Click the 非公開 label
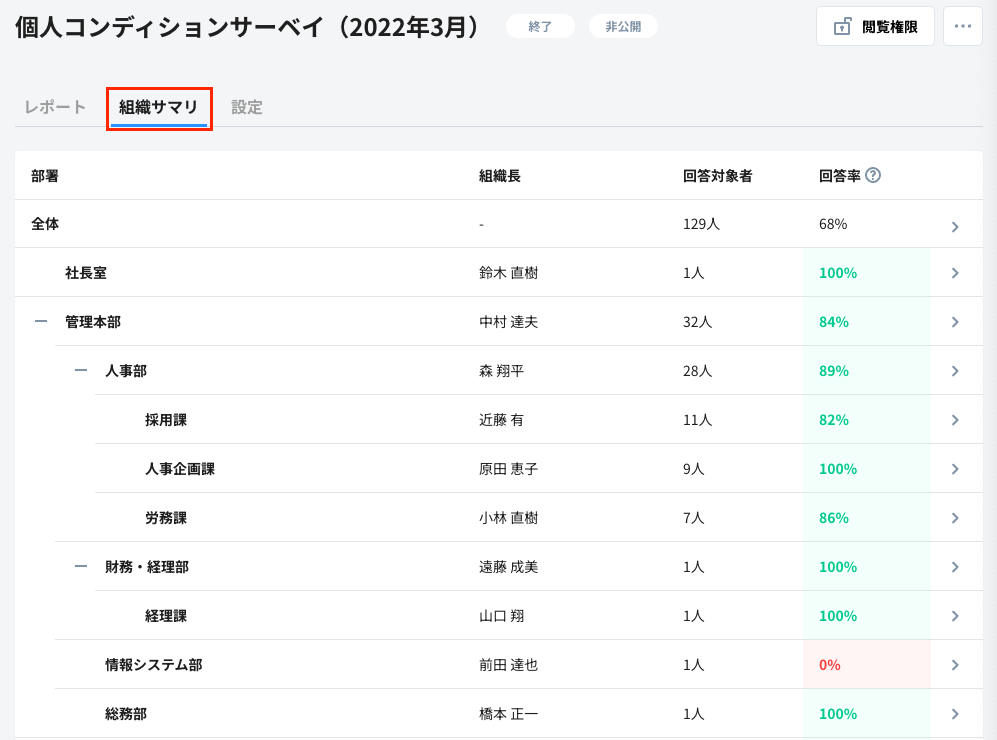The image size is (997, 740). (623, 26)
